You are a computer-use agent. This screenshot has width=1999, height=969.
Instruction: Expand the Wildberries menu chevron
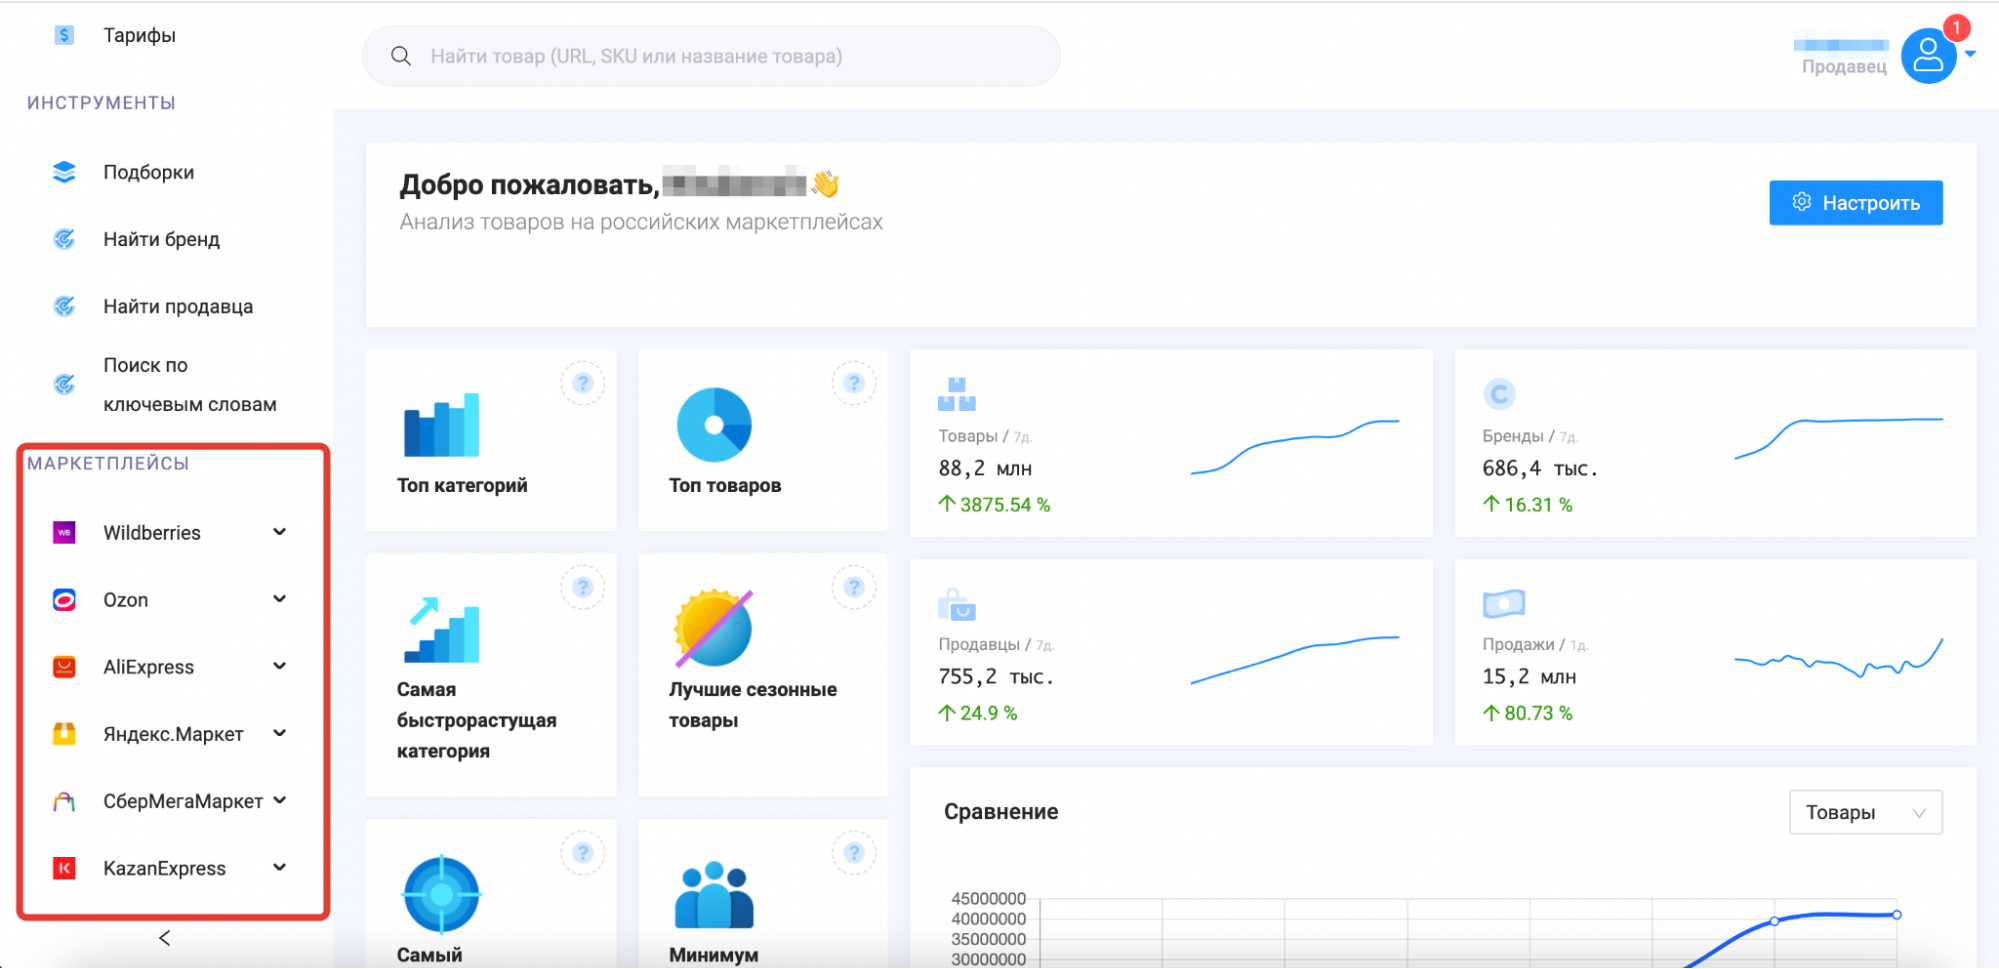(280, 532)
